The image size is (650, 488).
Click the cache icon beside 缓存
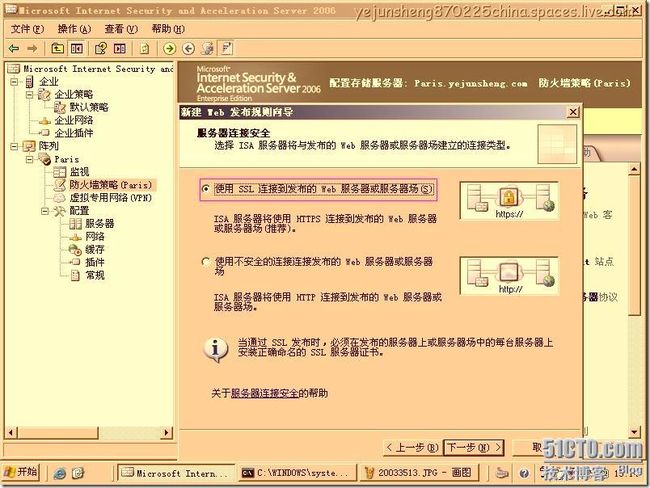click(x=75, y=250)
